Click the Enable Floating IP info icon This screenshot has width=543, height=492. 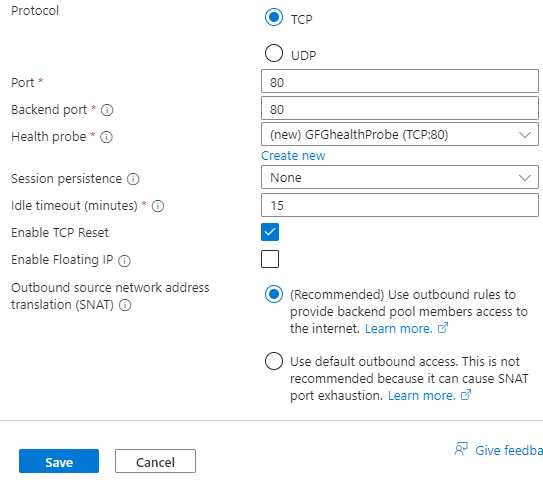point(124,260)
